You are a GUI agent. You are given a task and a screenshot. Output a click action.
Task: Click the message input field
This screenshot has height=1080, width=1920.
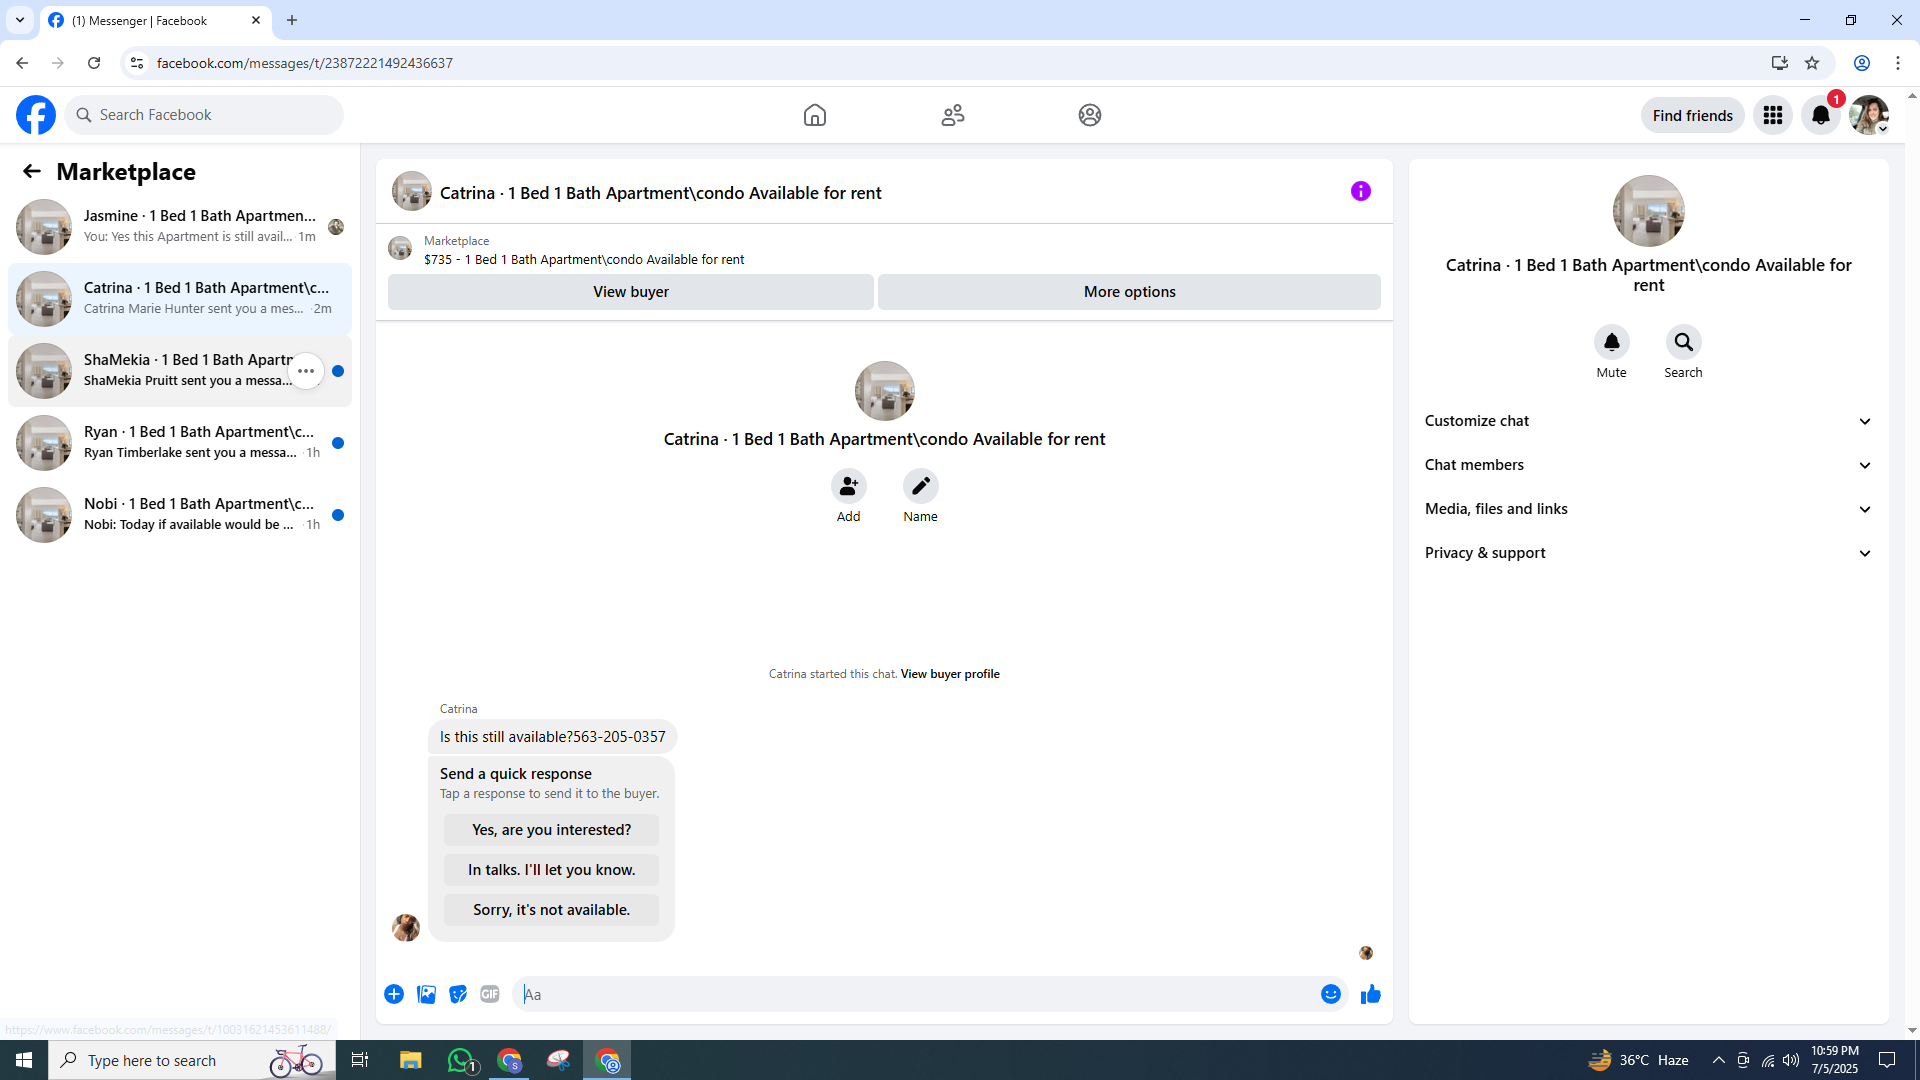click(x=915, y=994)
